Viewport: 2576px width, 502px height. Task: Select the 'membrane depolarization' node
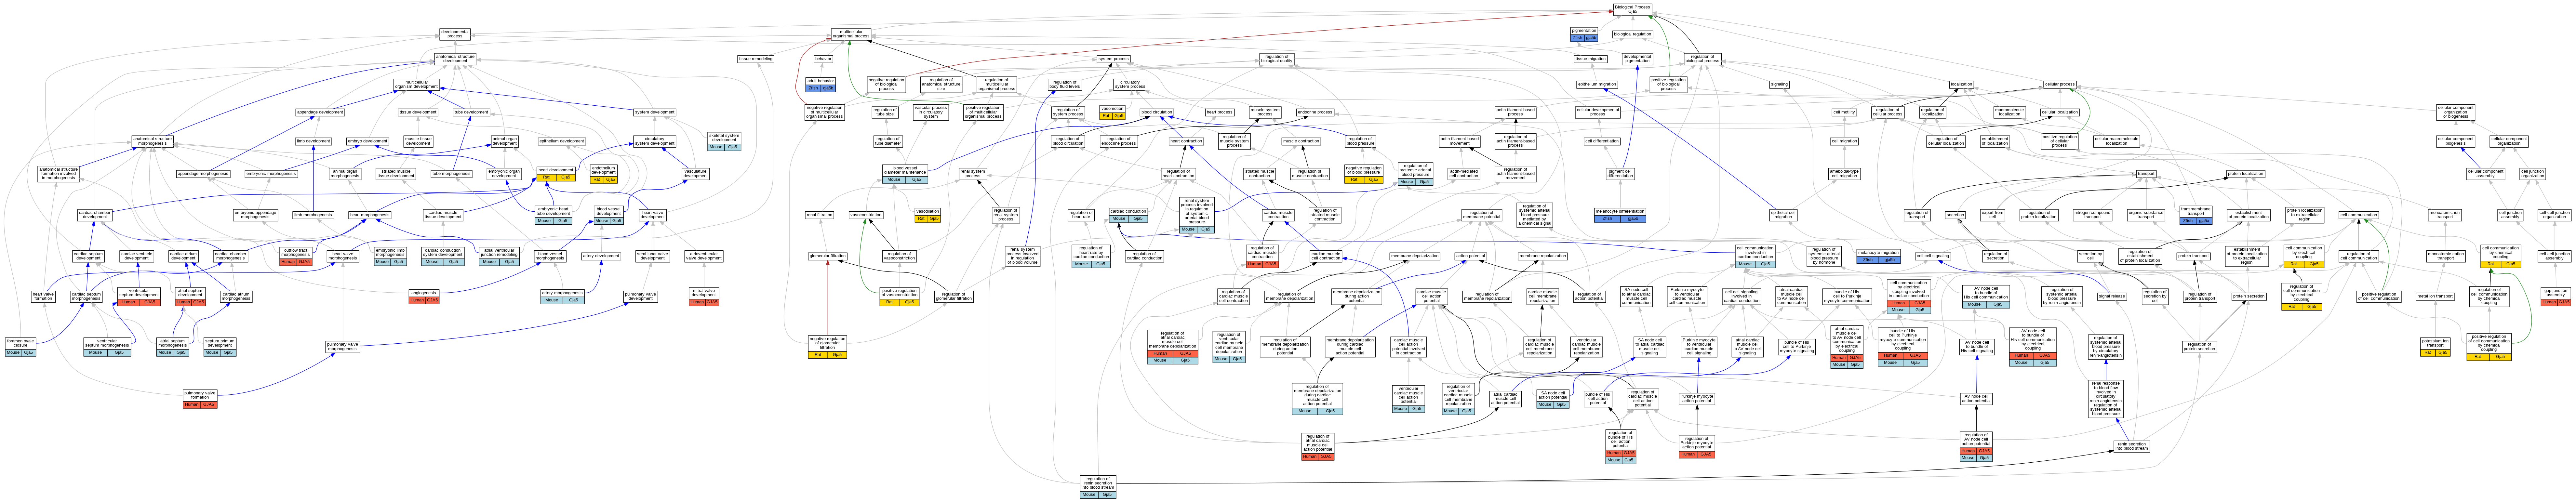click(x=1415, y=256)
